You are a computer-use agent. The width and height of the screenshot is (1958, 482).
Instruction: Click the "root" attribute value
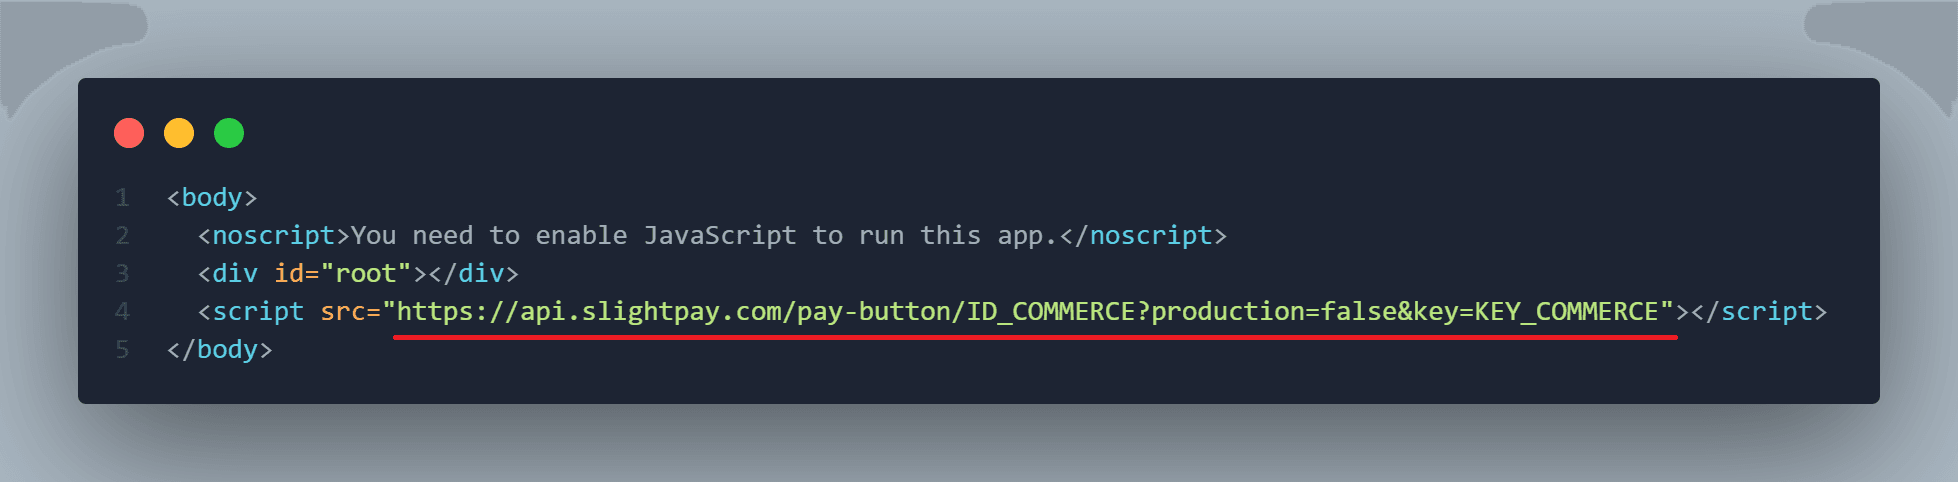tap(366, 274)
